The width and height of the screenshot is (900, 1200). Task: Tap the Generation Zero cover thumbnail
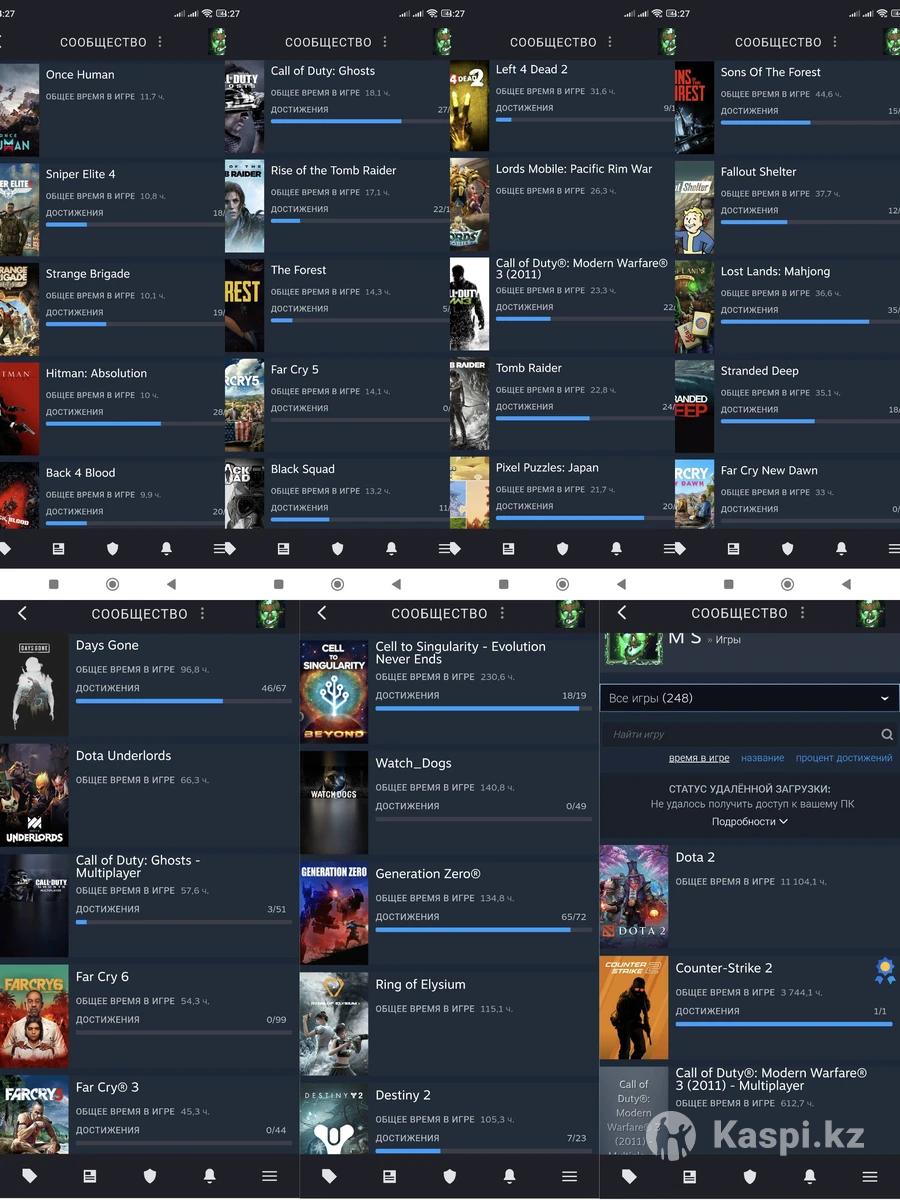pos(334,913)
